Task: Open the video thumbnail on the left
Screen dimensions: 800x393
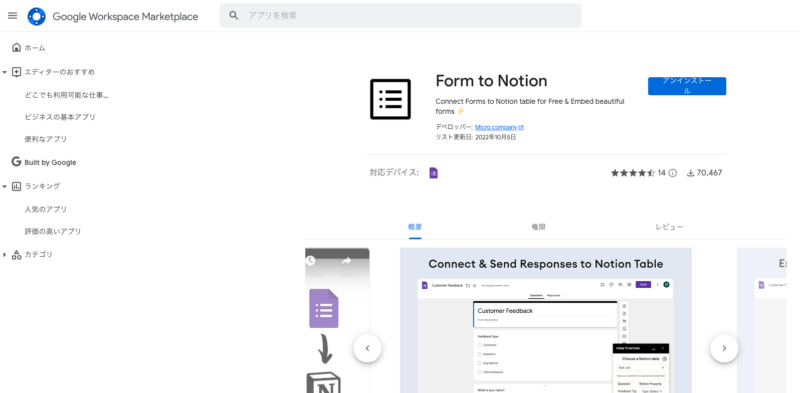Action: coord(337,321)
